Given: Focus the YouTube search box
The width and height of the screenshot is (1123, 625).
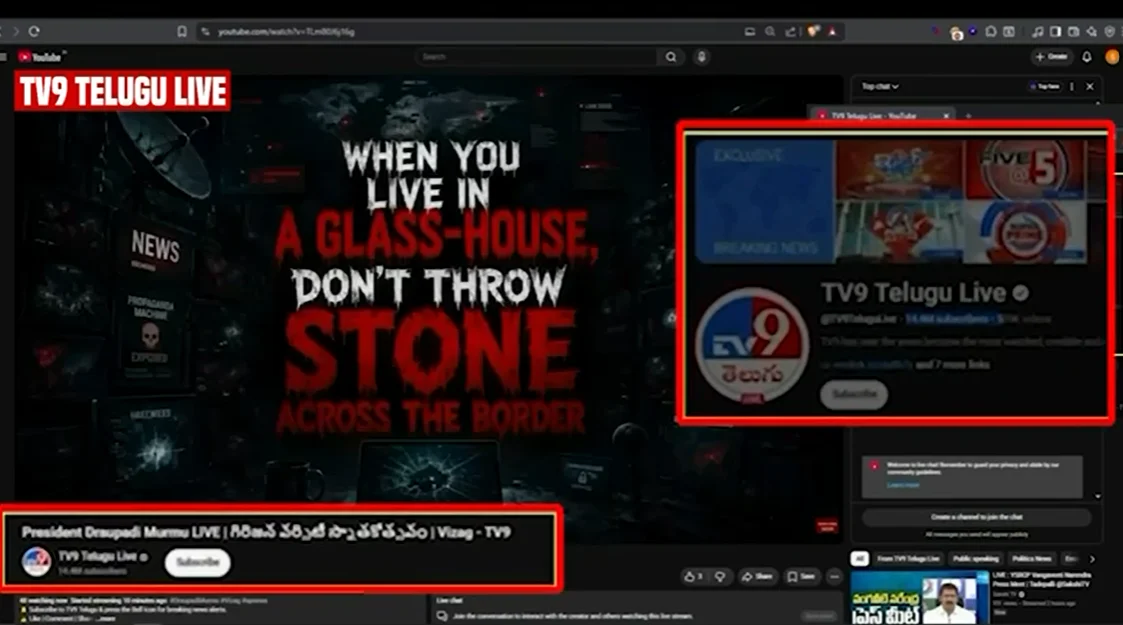Looking at the screenshot, I should point(536,57).
